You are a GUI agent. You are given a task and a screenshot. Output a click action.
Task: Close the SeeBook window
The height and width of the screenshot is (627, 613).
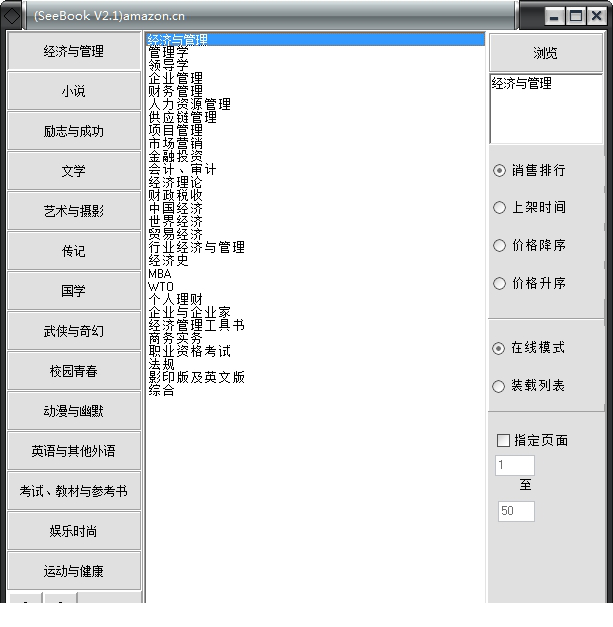click(597, 16)
